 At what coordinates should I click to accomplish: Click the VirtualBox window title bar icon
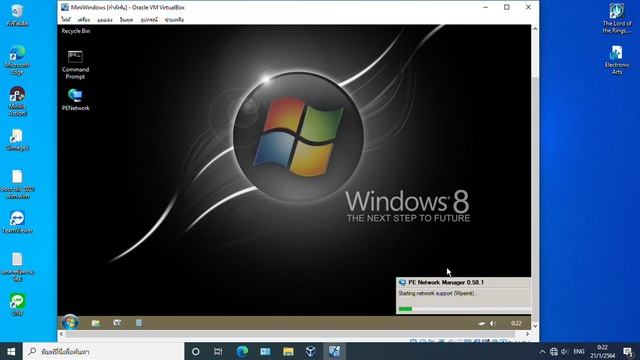coord(65,7)
